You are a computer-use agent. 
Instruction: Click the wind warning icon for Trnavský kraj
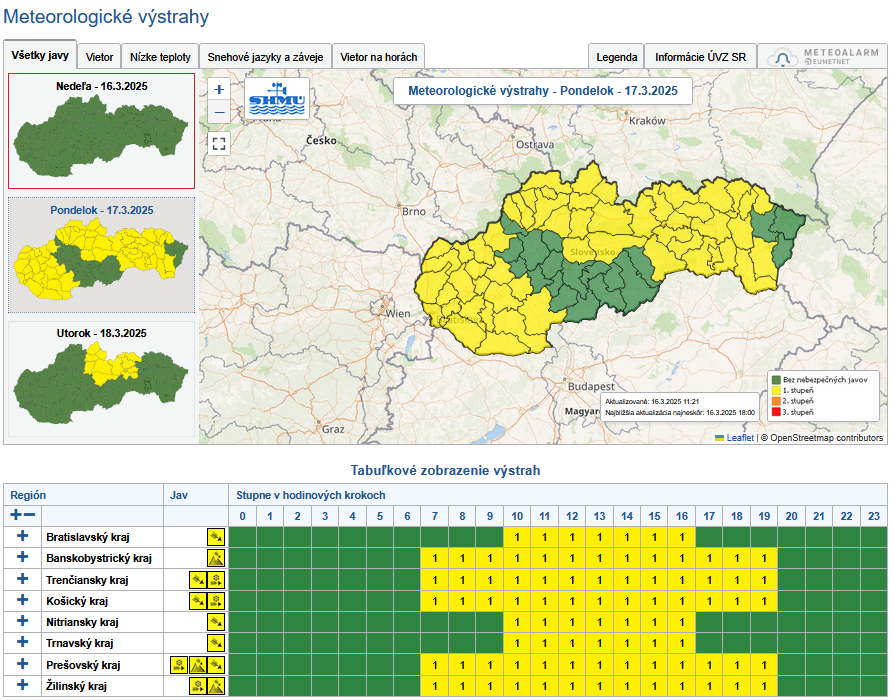[215, 643]
